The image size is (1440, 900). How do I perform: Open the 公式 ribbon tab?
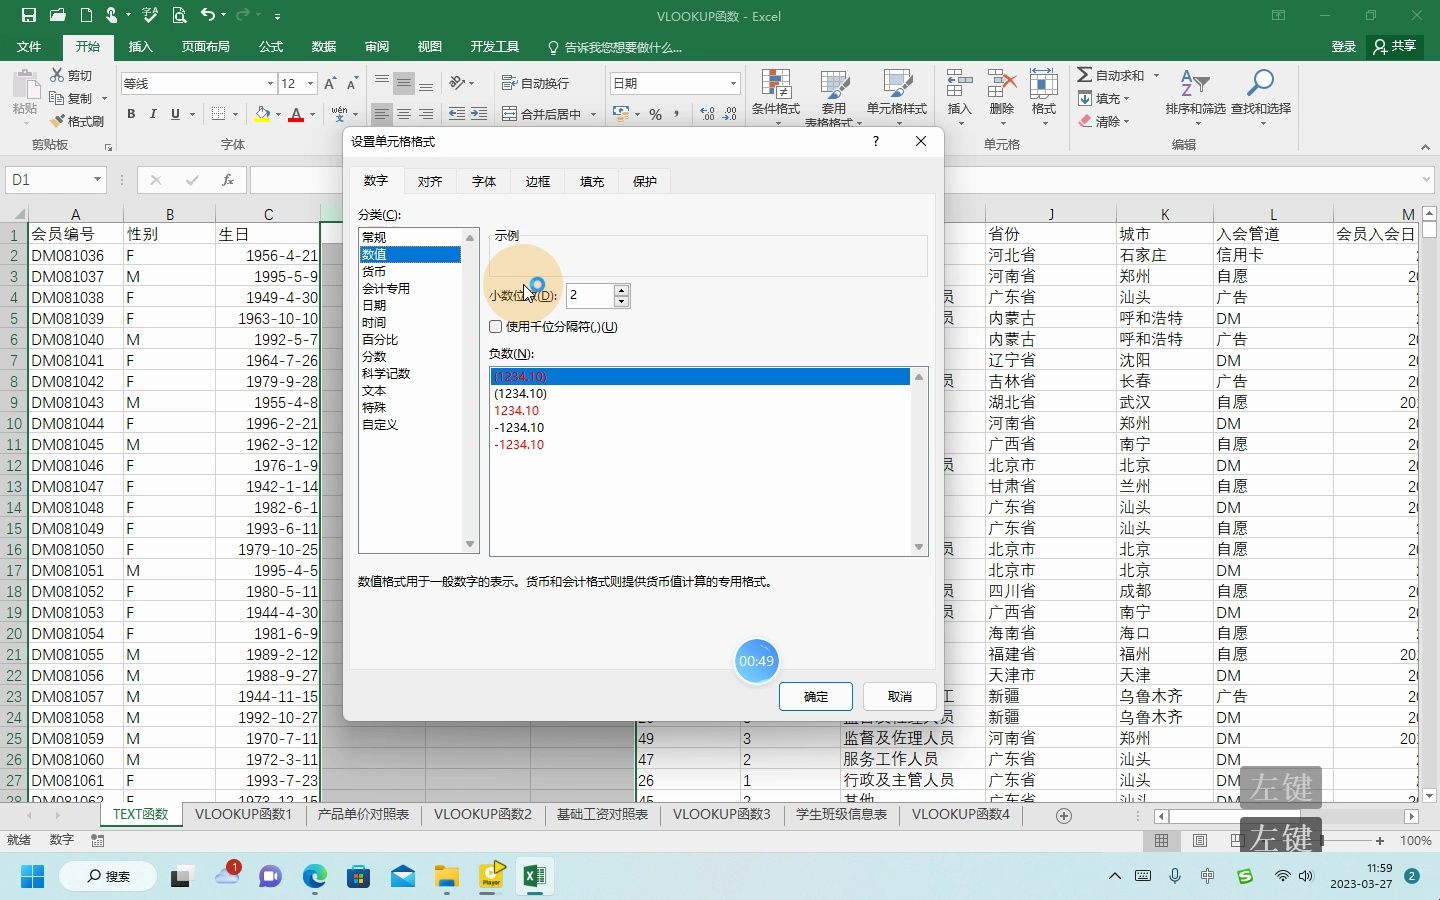(x=268, y=46)
